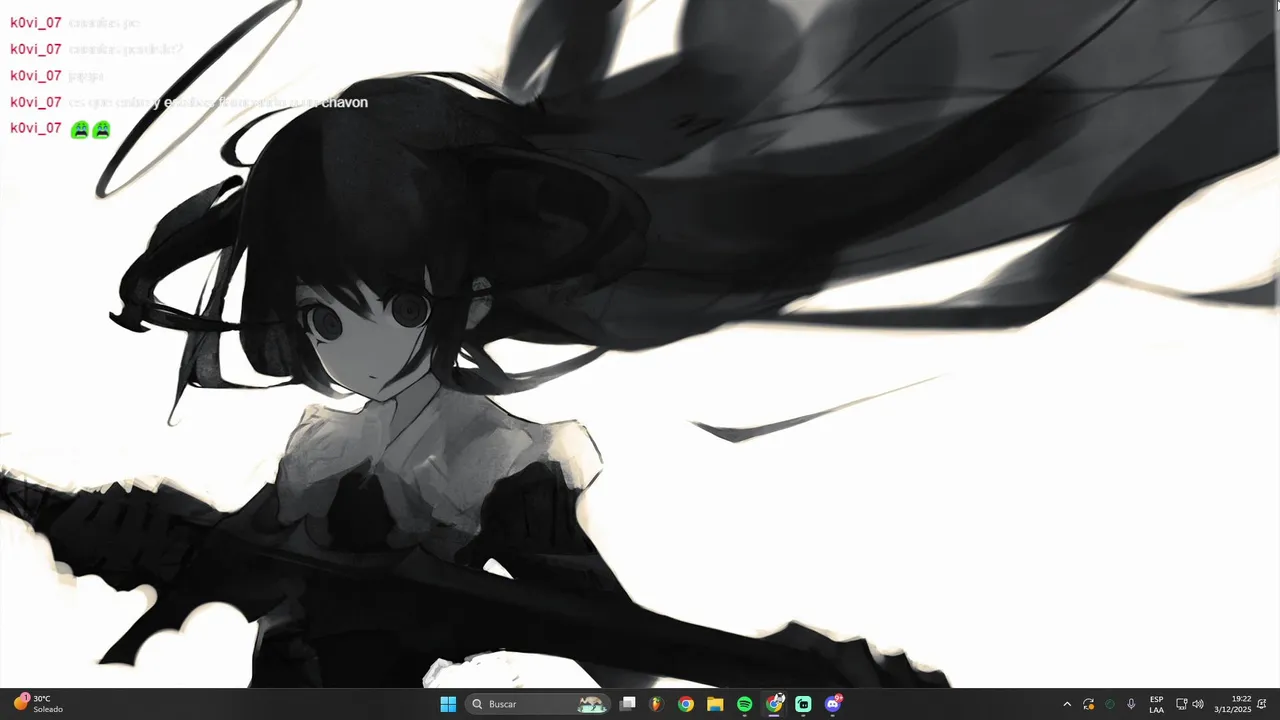1280x720 pixels.
Task: Open the ESP LAA language switcher
Action: (1156, 704)
